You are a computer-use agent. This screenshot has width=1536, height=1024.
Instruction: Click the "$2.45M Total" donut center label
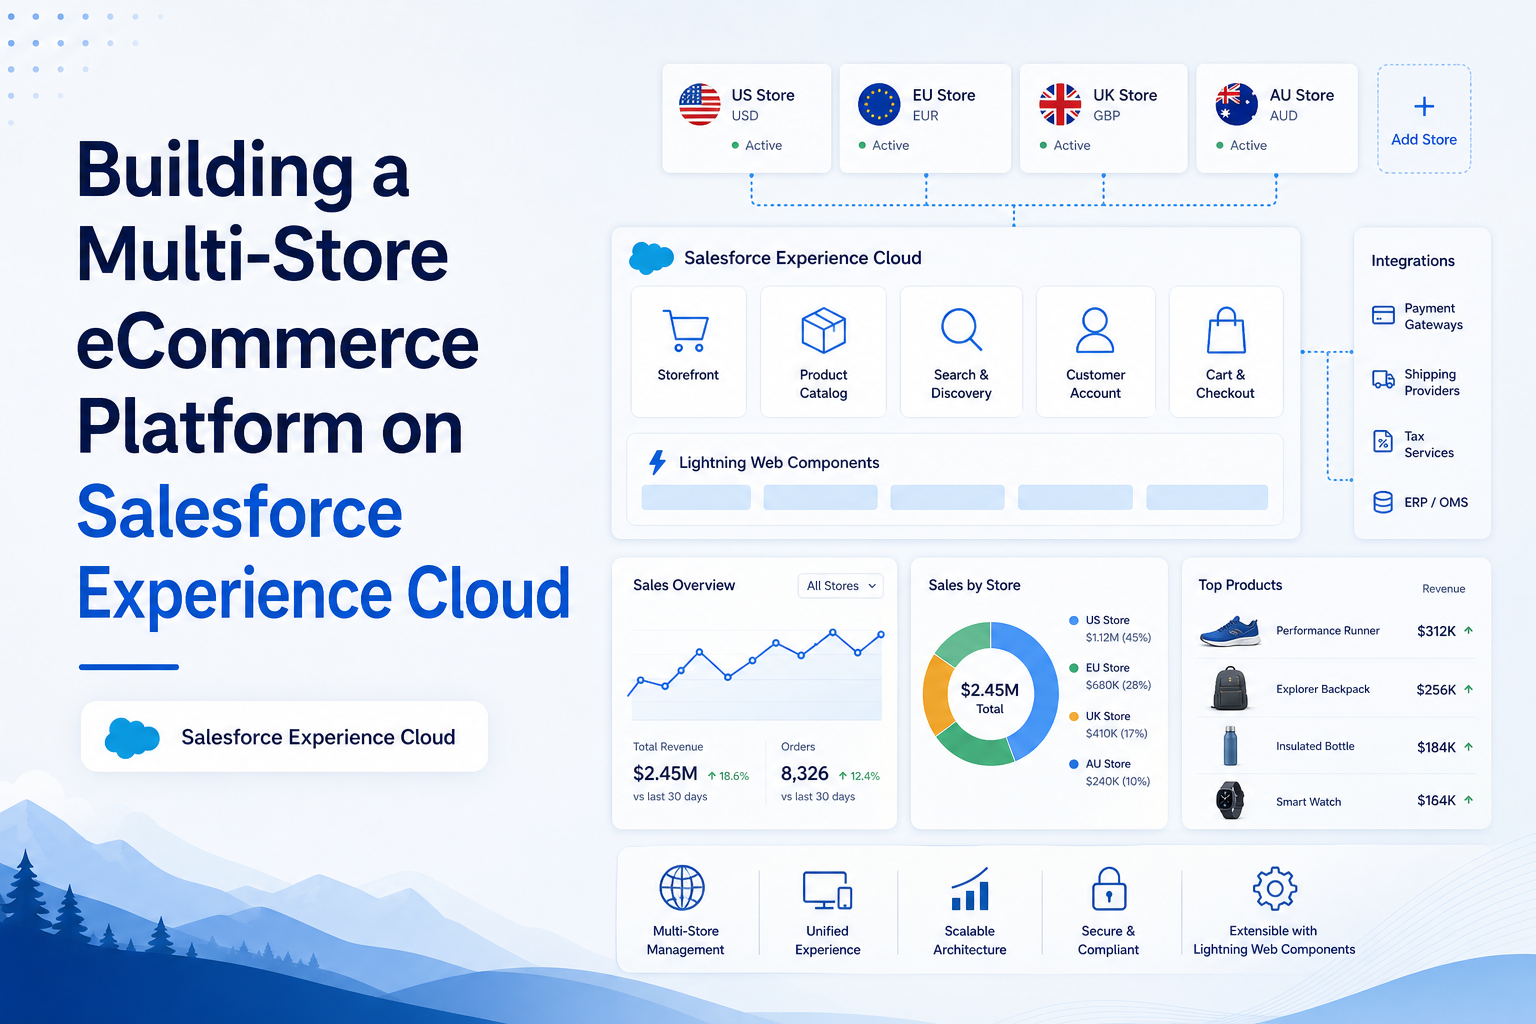click(990, 698)
